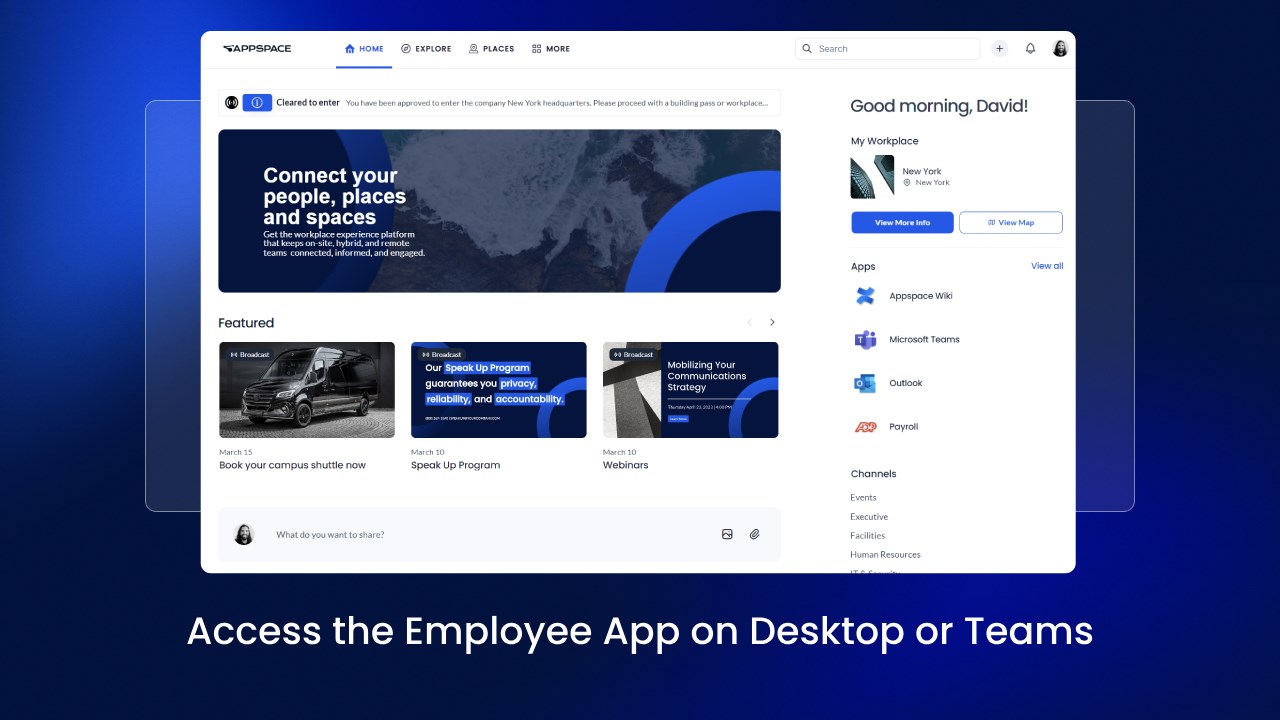Click the Broadcast tag on Speak Up card
This screenshot has width=1280, height=720.
(x=442, y=354)
